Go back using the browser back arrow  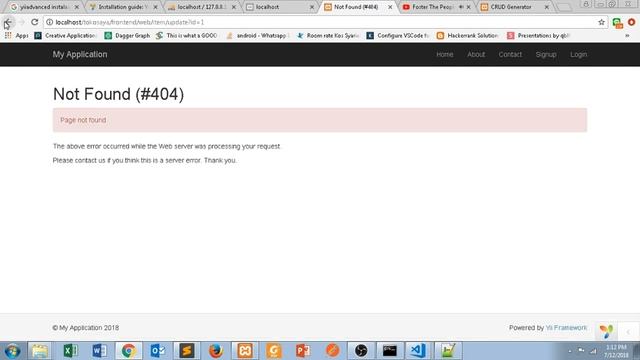coord(7,22)
